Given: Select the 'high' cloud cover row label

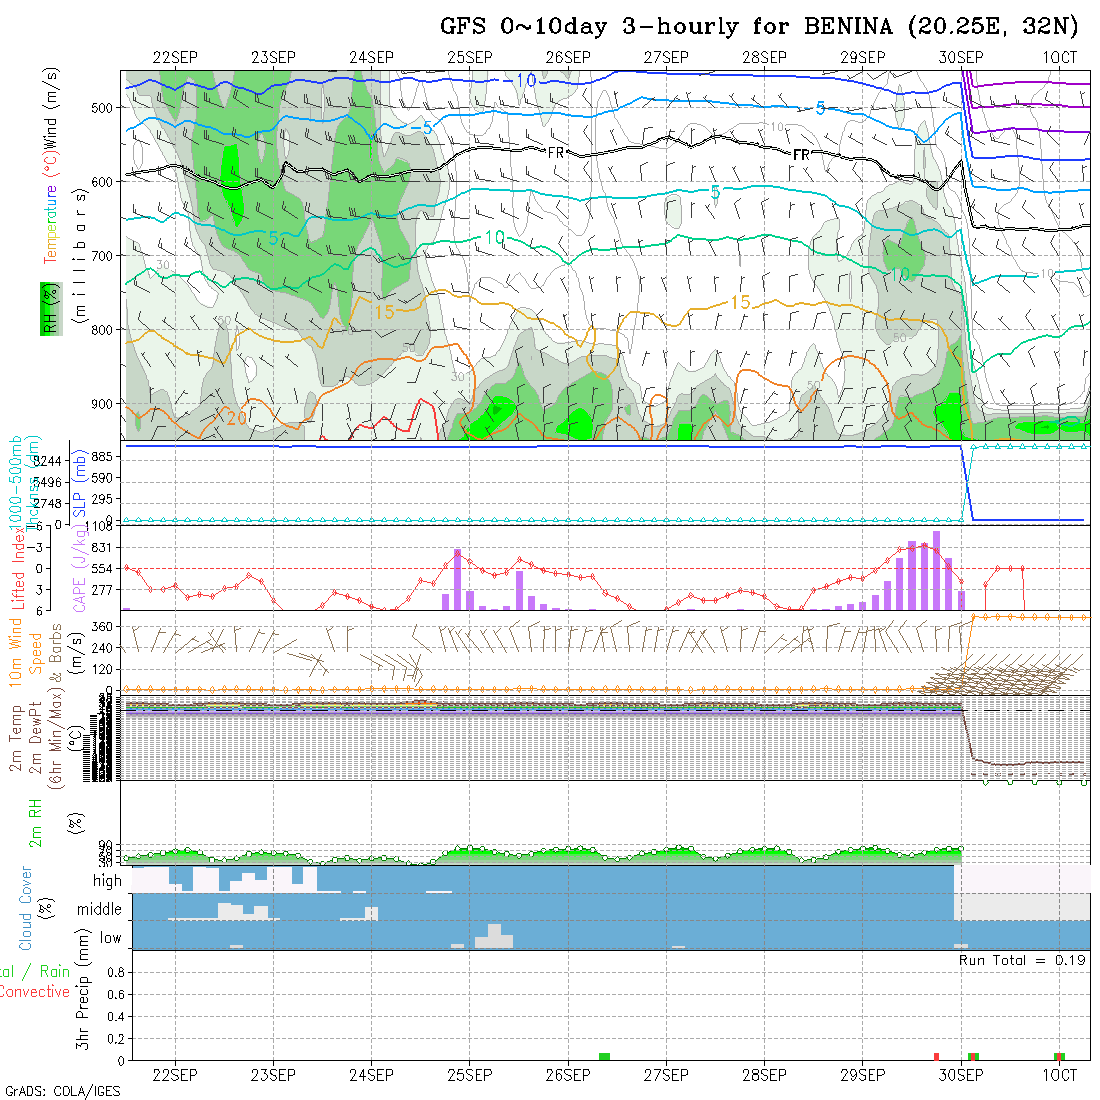Looking at the screenshot, I should (107, 881).
